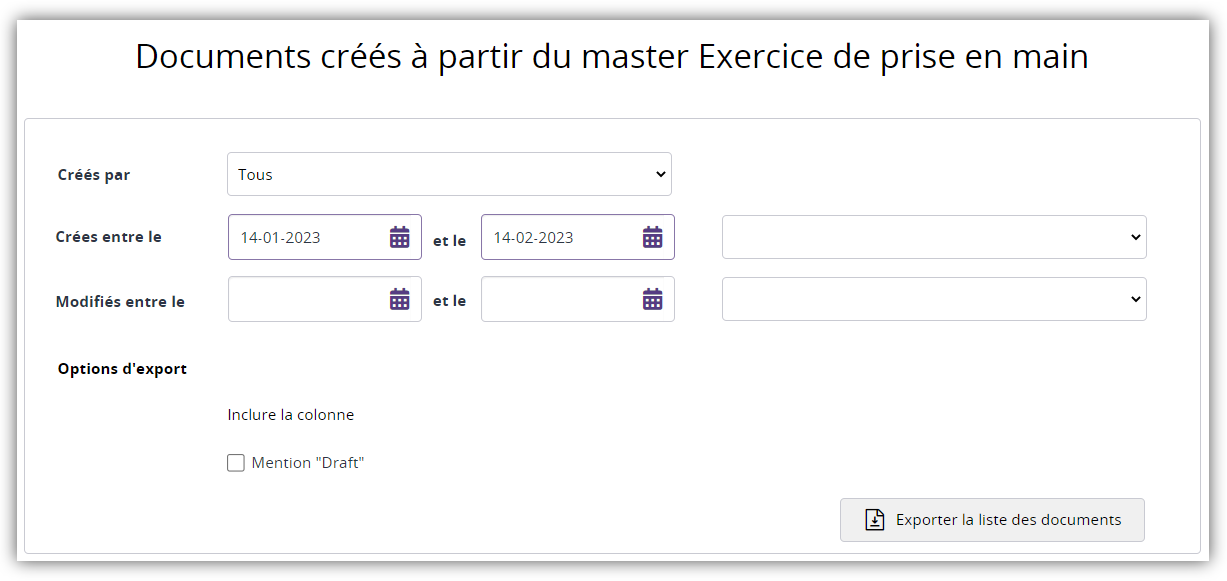Image resolution: width=1227 pixels, height=581 pixels.
Task: Open calendar for 'Modifiés entre le' start date
Action: pos(400,299)
